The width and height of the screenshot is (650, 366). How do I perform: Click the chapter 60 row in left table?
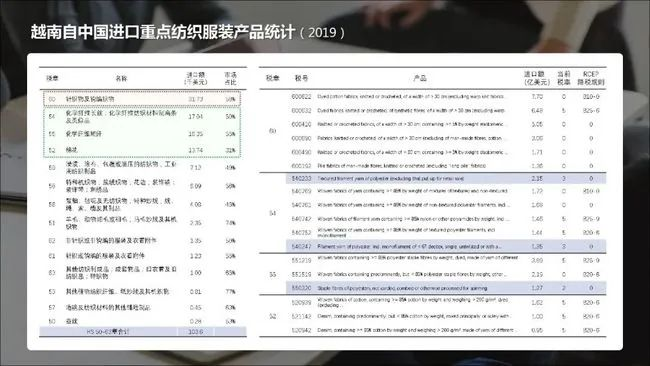(142, 99)
